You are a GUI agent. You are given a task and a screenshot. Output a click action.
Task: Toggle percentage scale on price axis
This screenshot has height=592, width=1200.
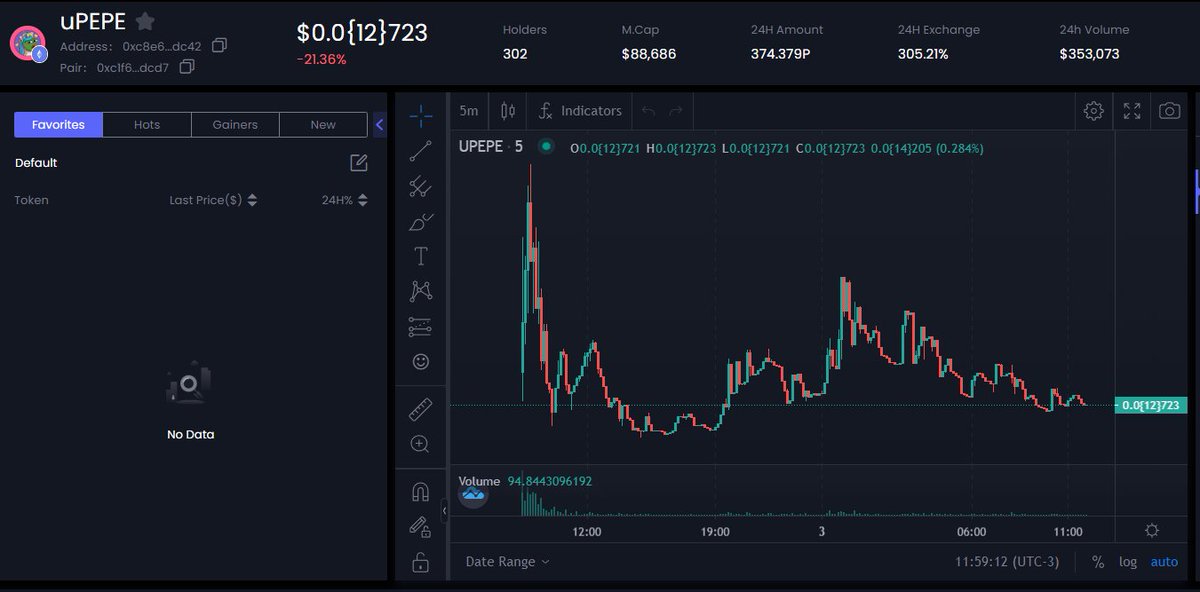1097,561
